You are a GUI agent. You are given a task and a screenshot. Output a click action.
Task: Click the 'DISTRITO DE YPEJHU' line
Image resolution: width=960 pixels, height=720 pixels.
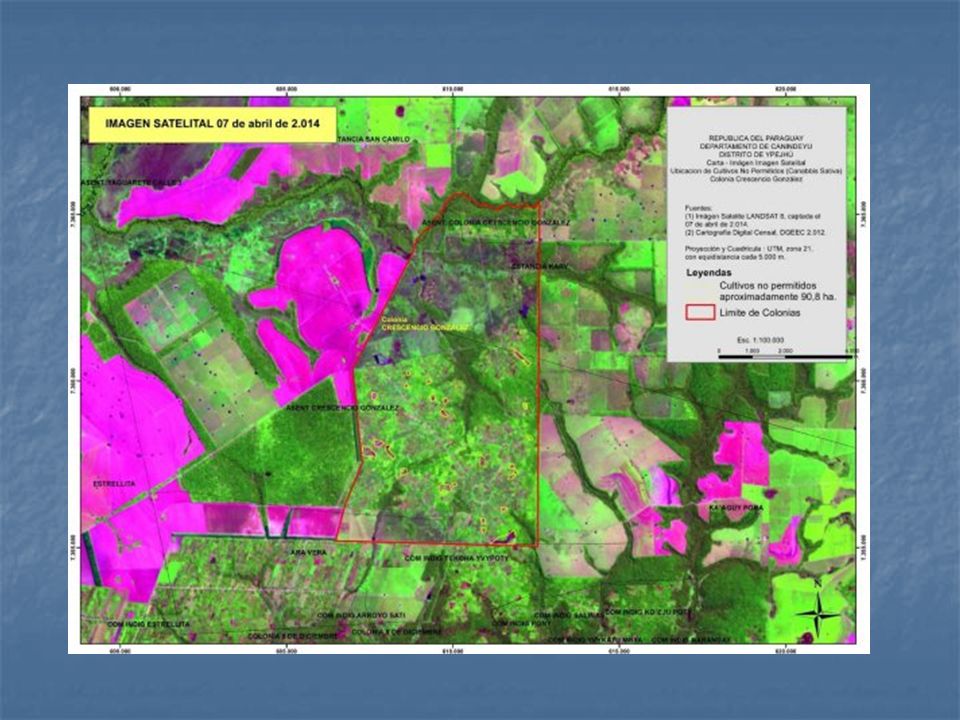[x=756, y=155]
